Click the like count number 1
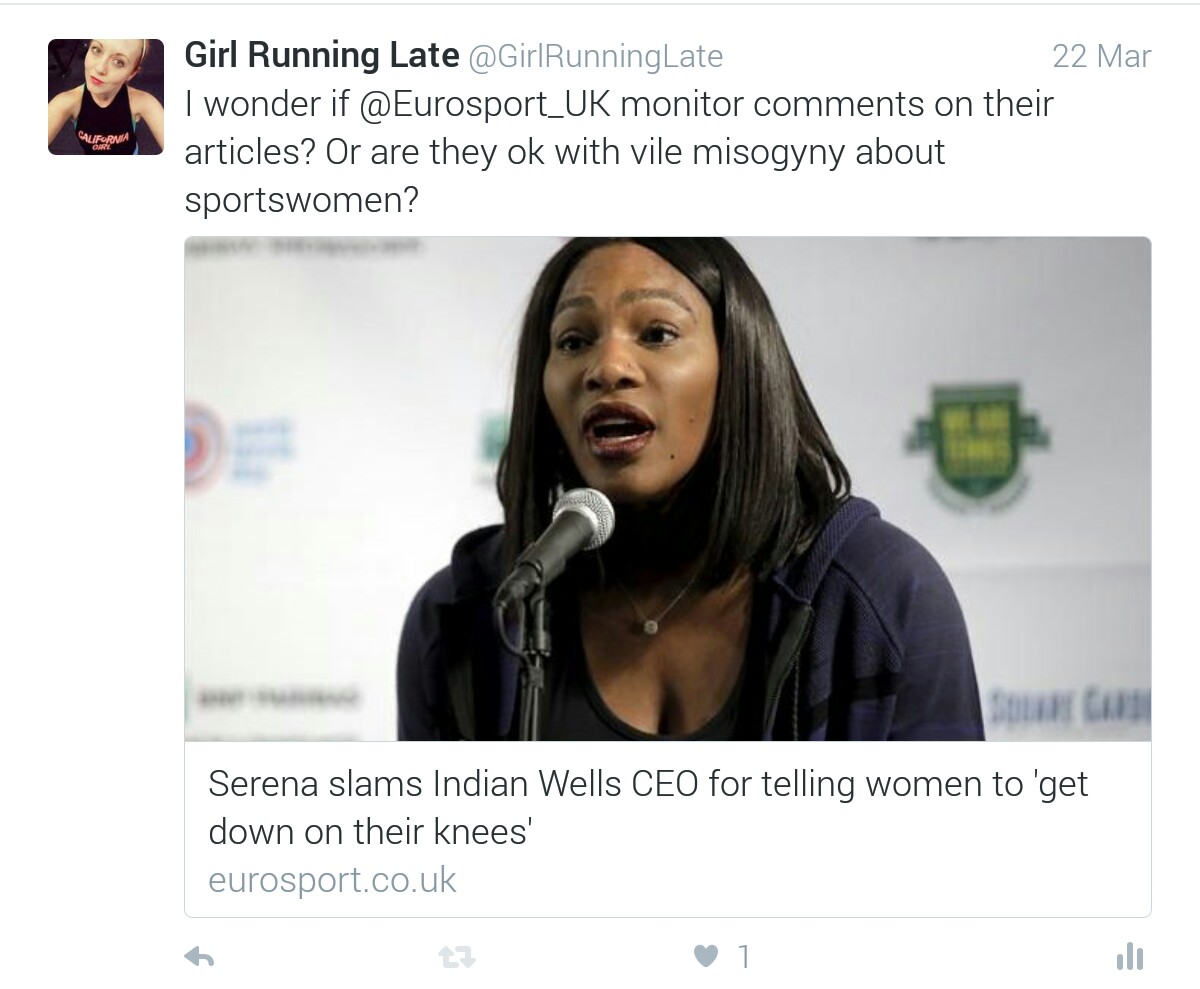1200x989 pixels. (743, 957)
